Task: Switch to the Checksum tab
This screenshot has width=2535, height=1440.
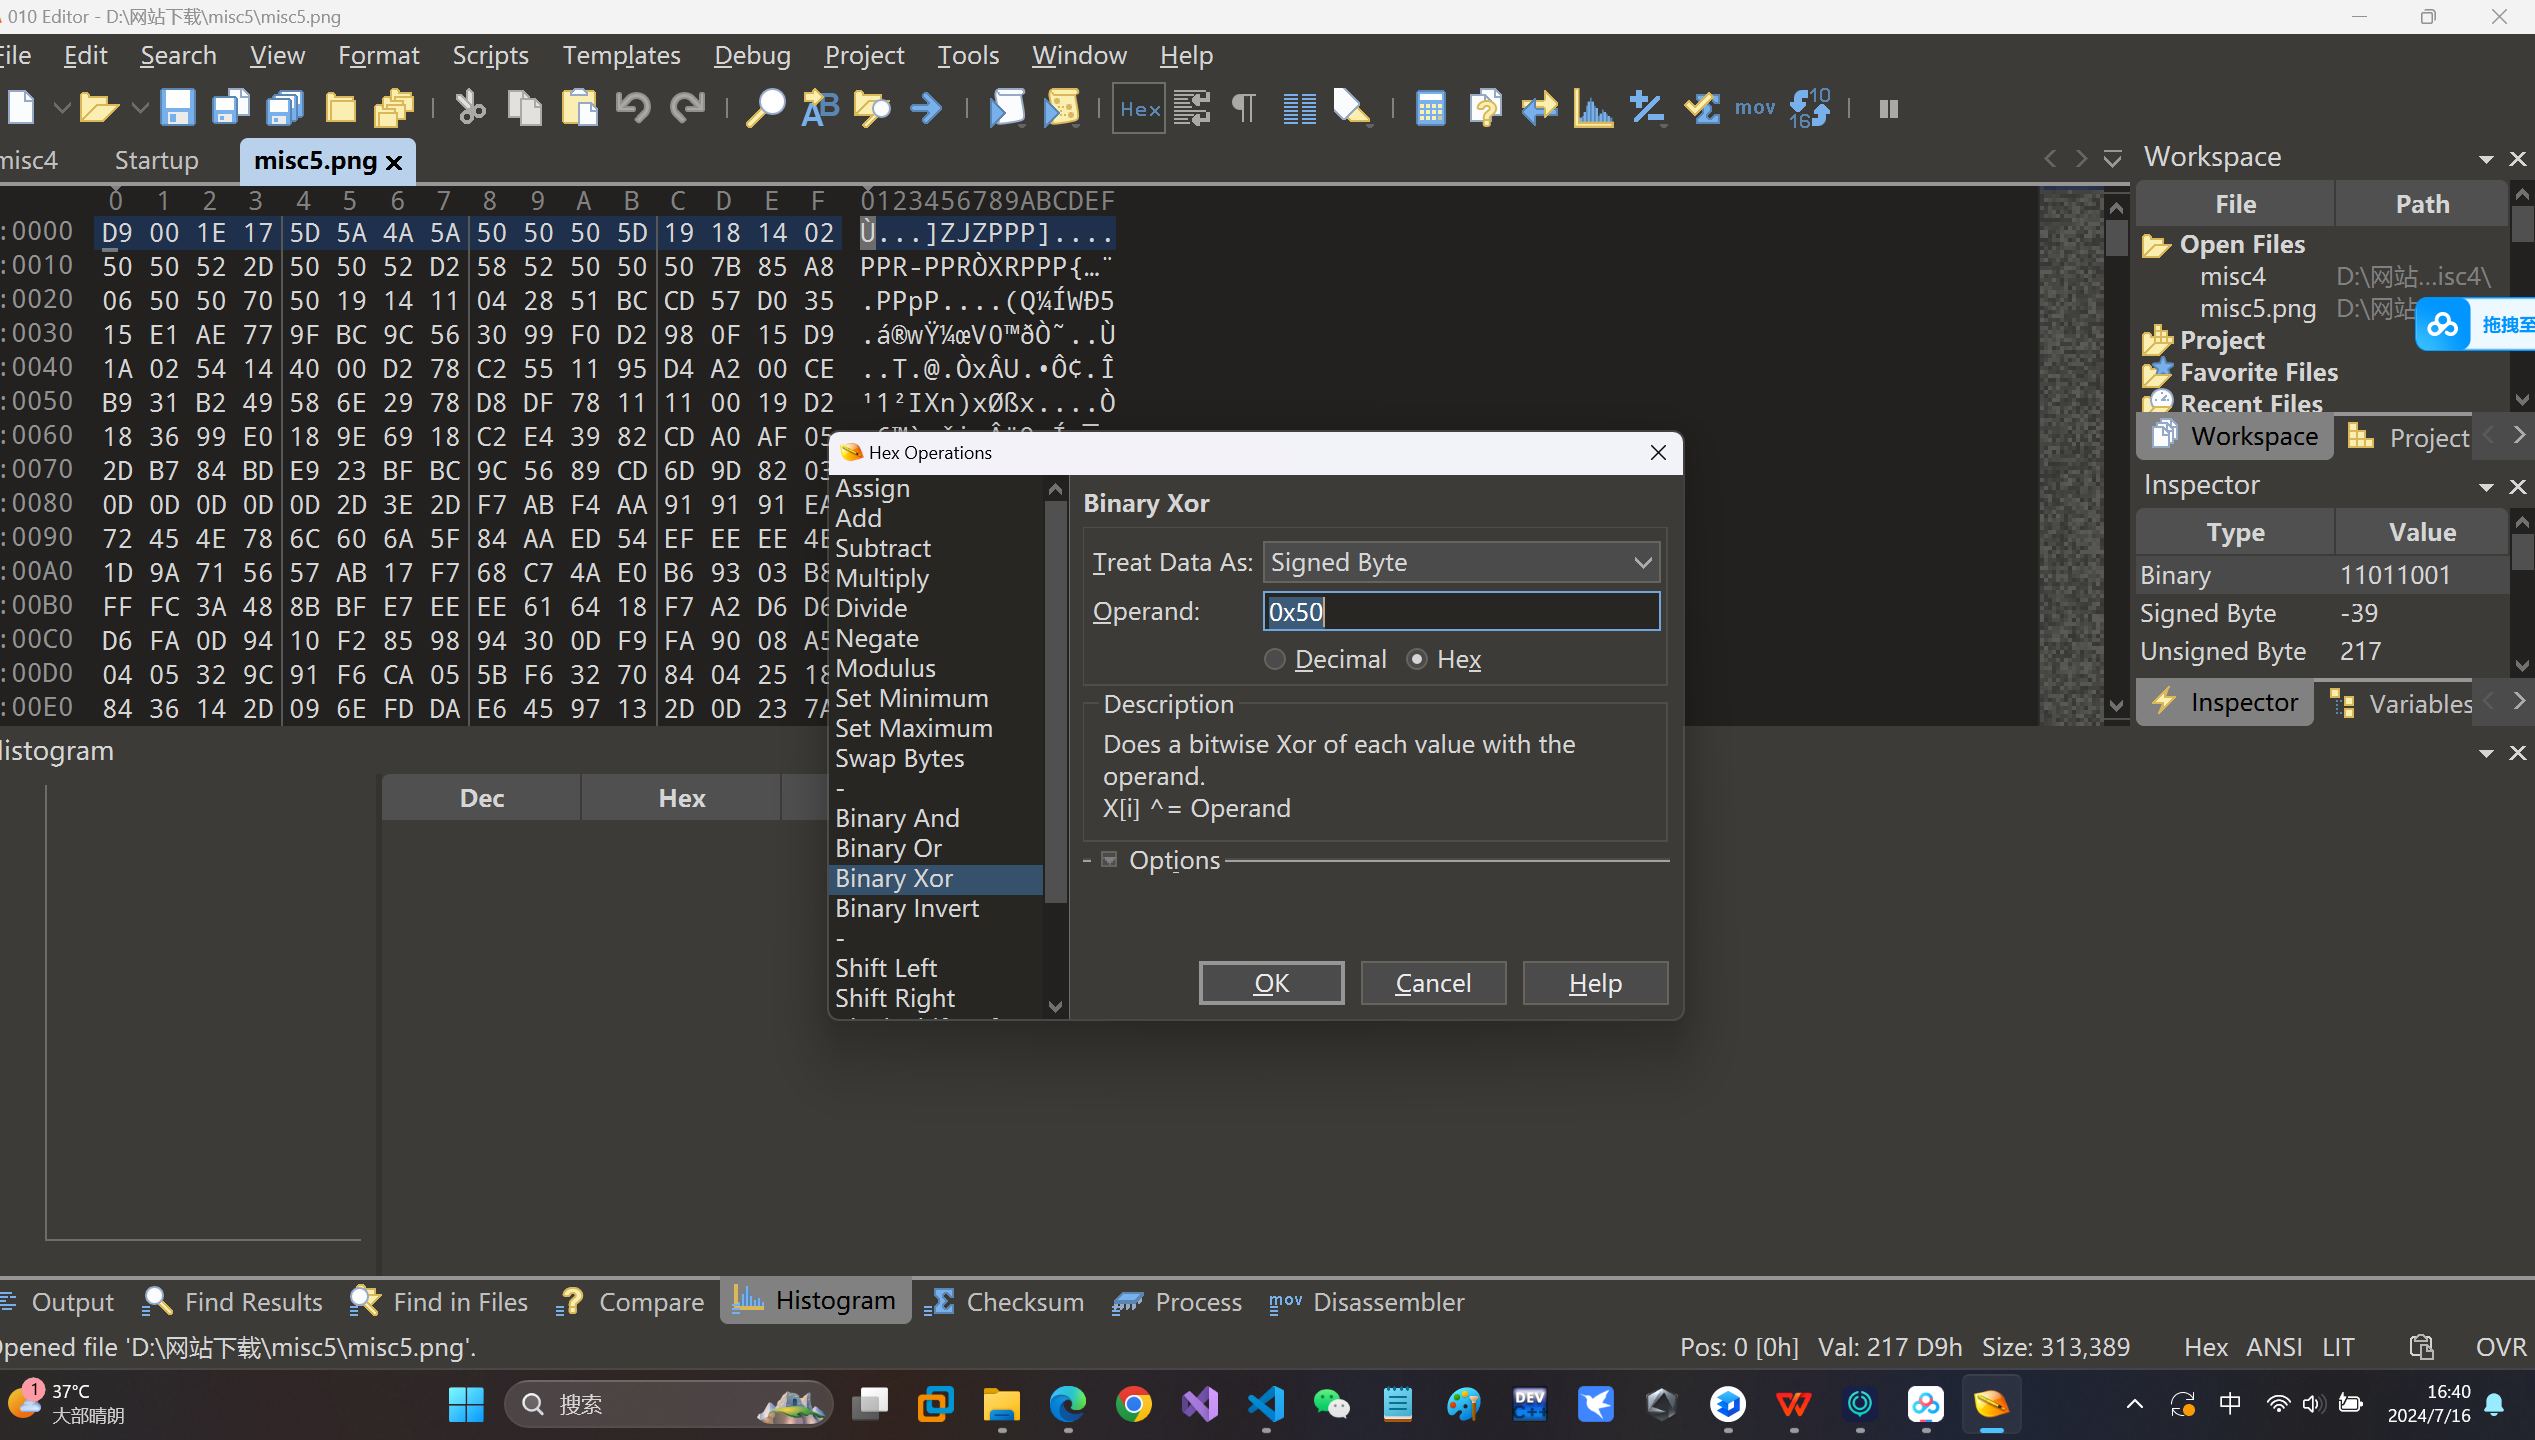Action: (1004, 1302)
